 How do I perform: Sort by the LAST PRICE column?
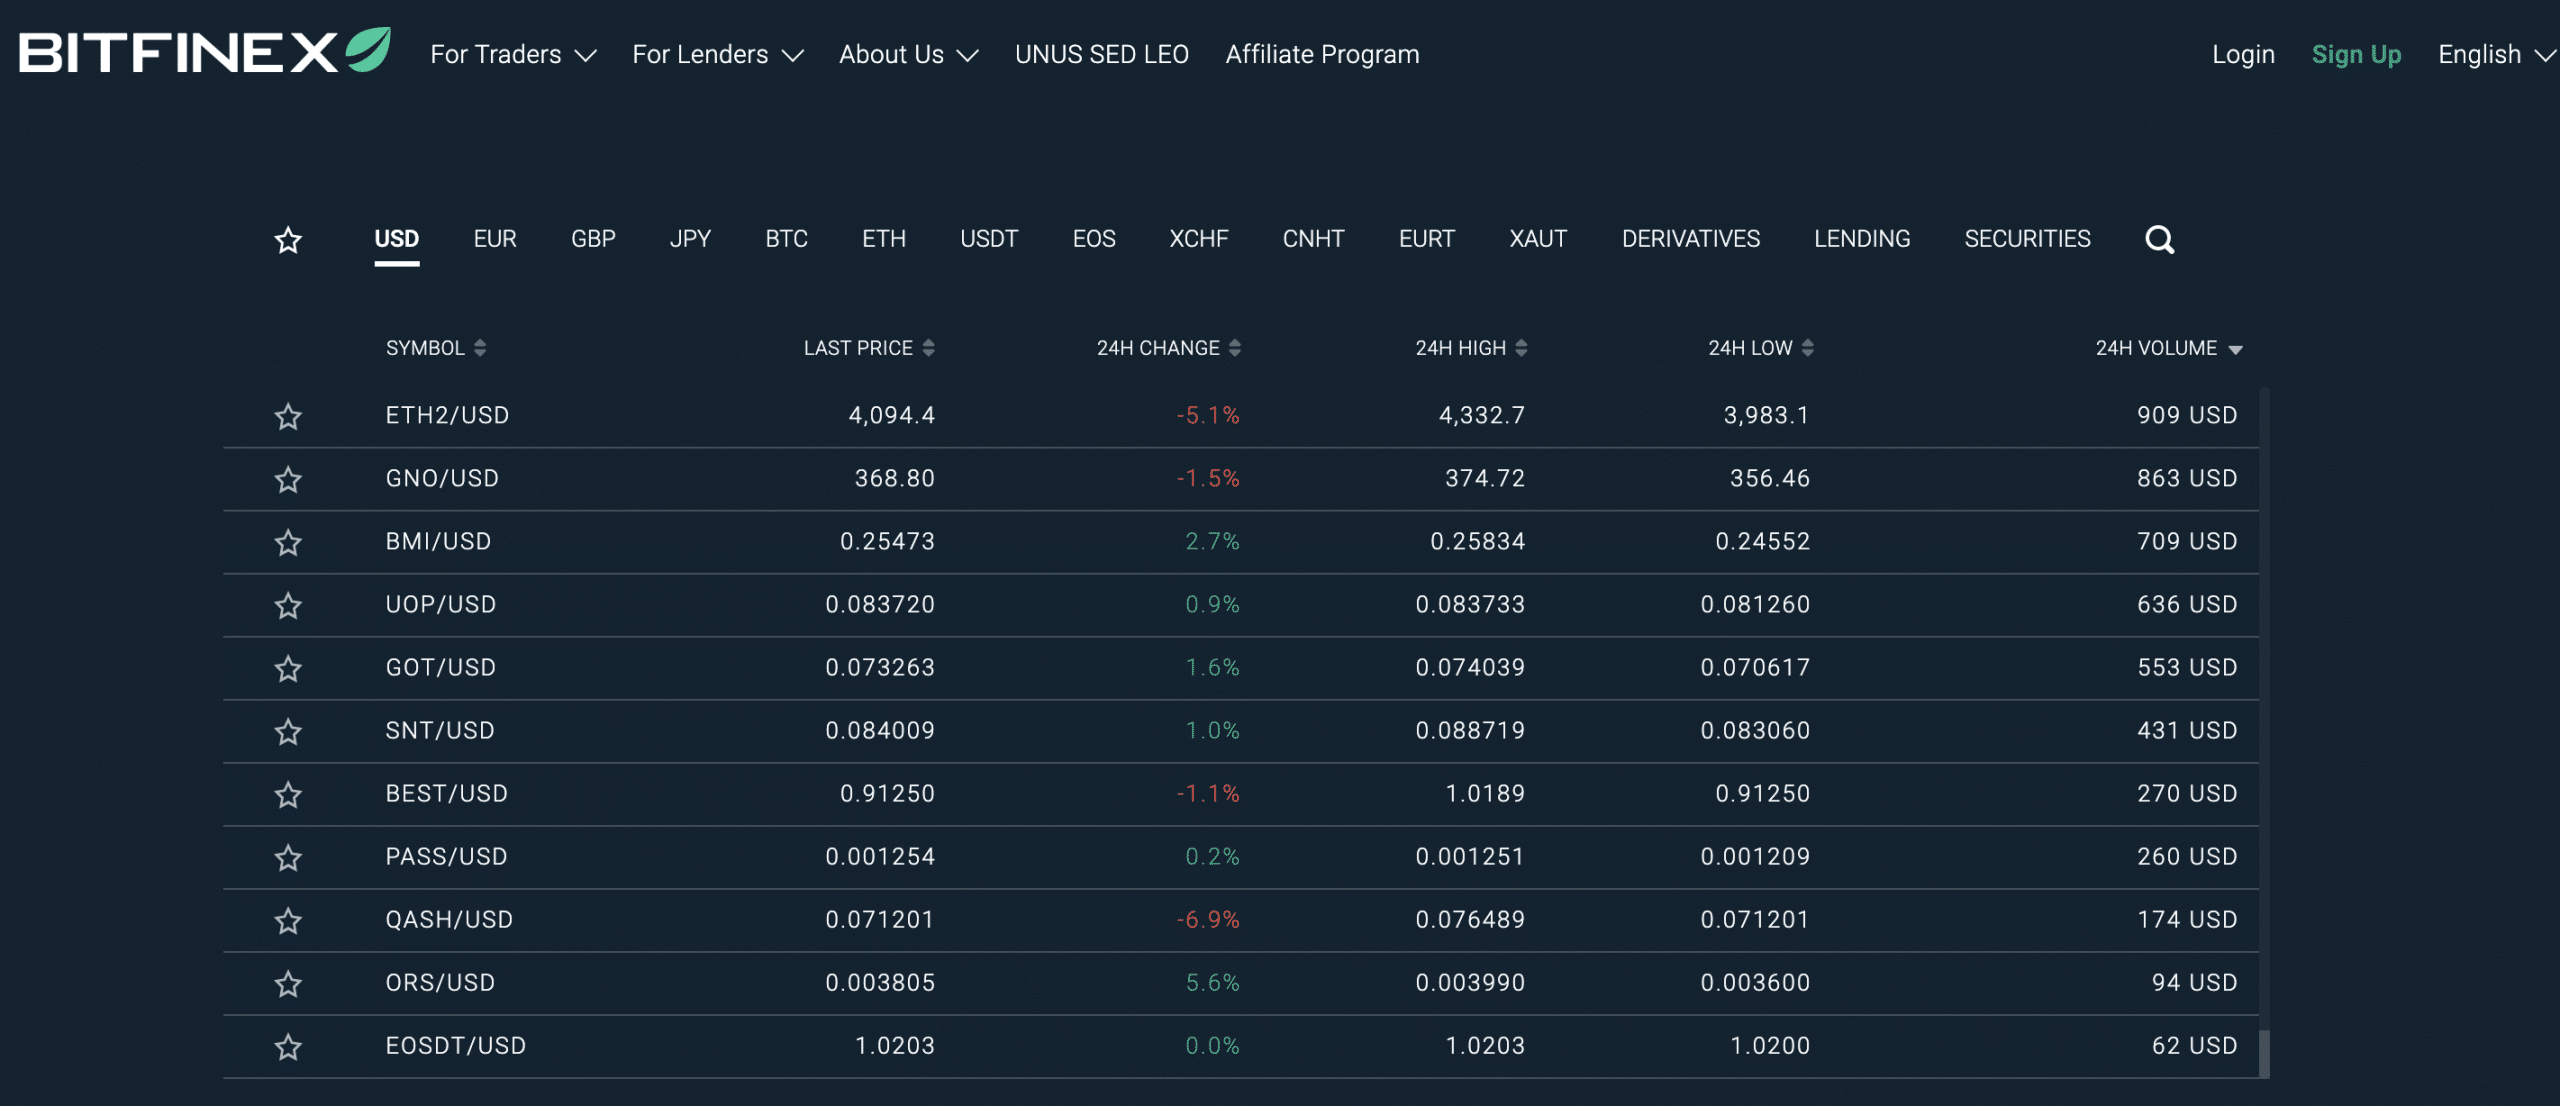[x=869, y=348]
